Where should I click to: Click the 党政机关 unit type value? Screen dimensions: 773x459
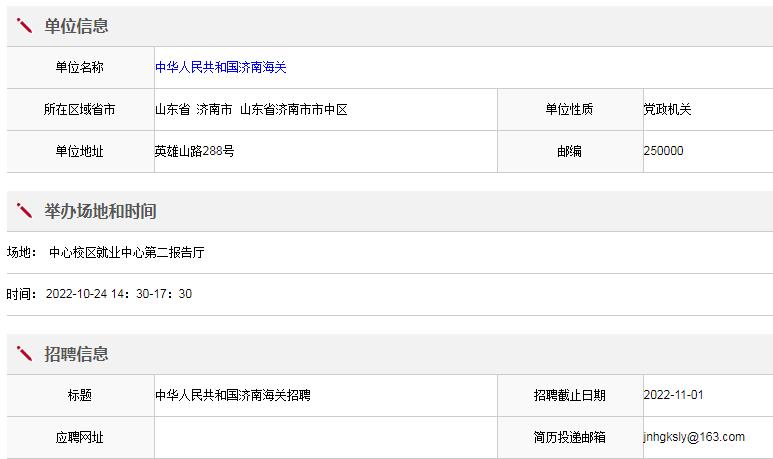(x=667, y=109)
